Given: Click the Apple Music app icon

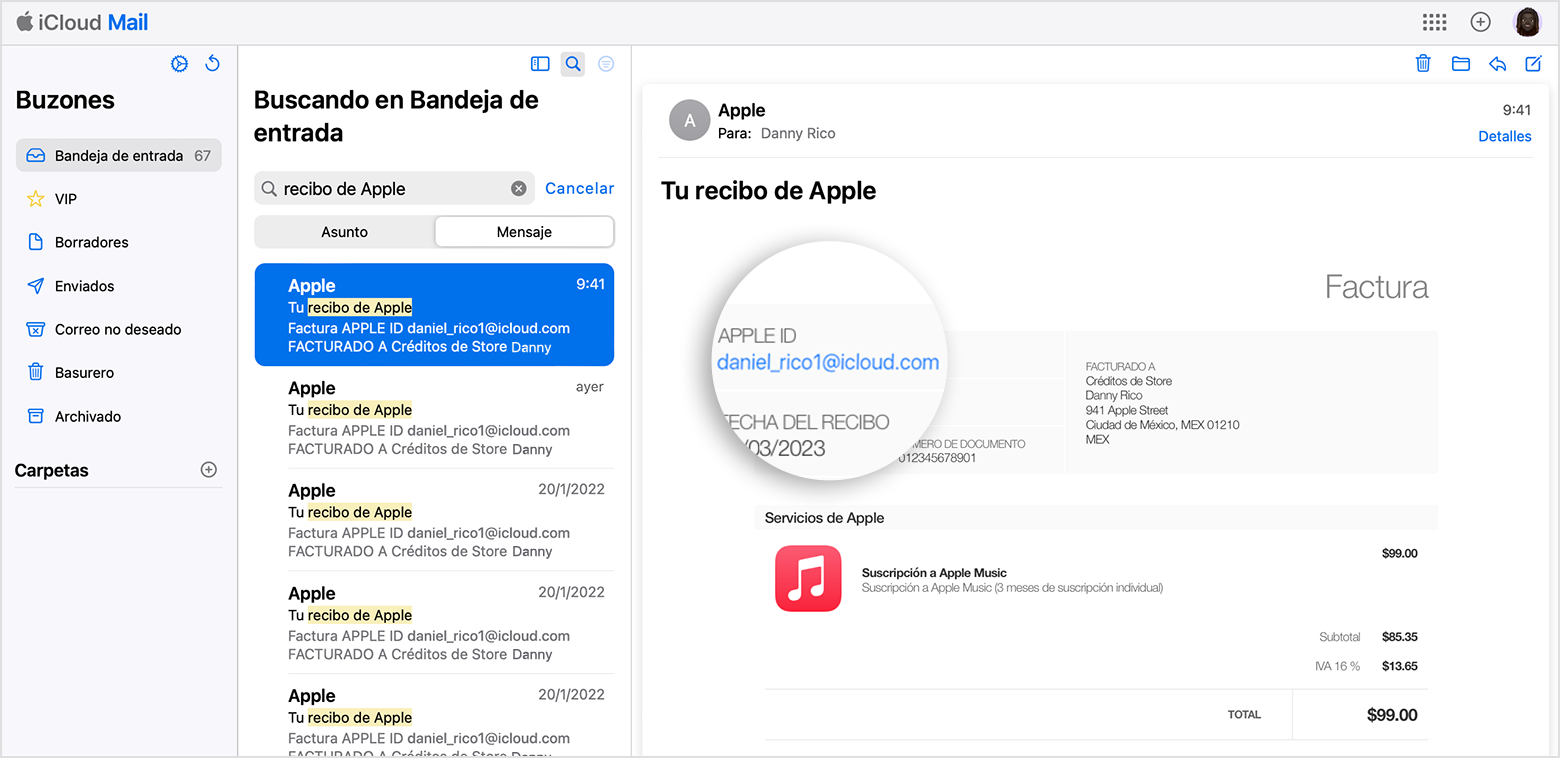Looking at the screenshot, I should [808, 579].
